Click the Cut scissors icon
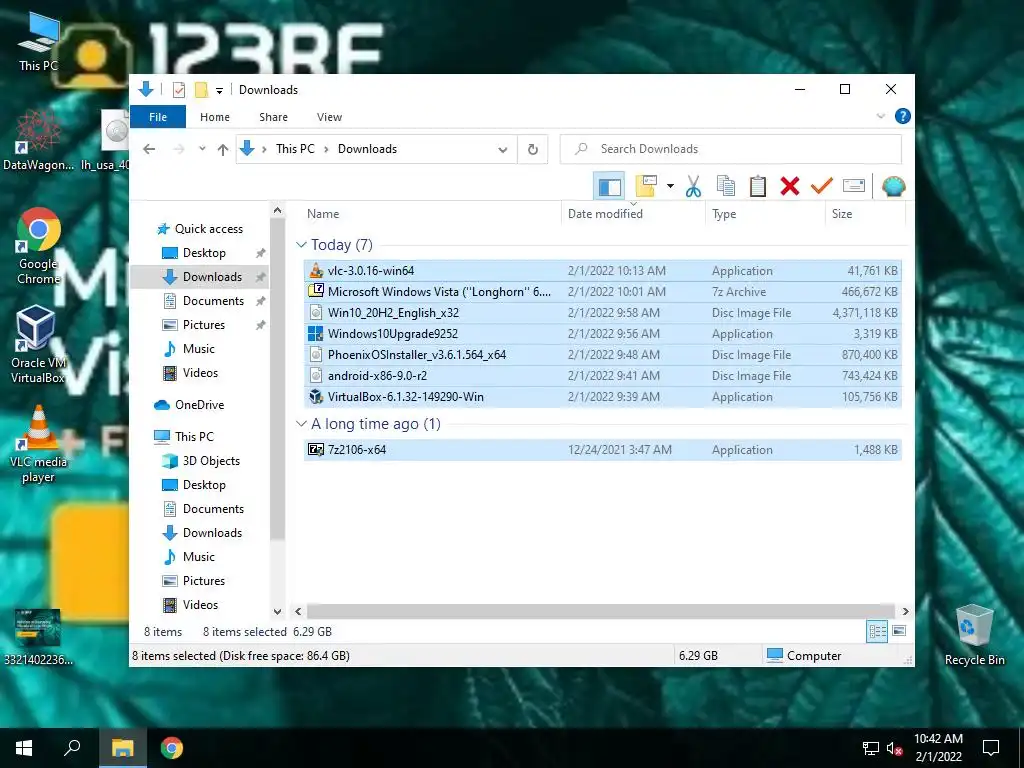Image resolution: width=1024 pixels, height=768 pixels. [x=693, y=187]
